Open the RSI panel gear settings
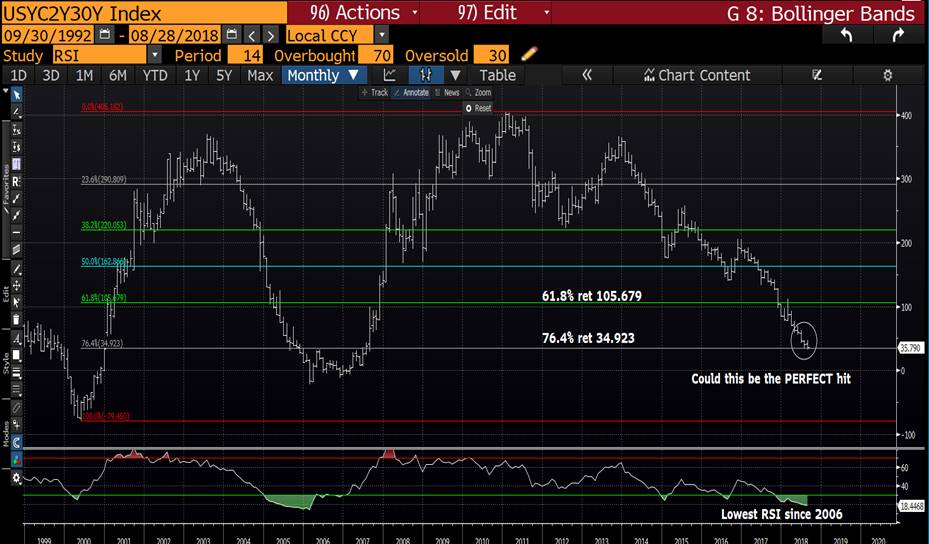This screenshot has width=929, height=544. pos(17,478)
